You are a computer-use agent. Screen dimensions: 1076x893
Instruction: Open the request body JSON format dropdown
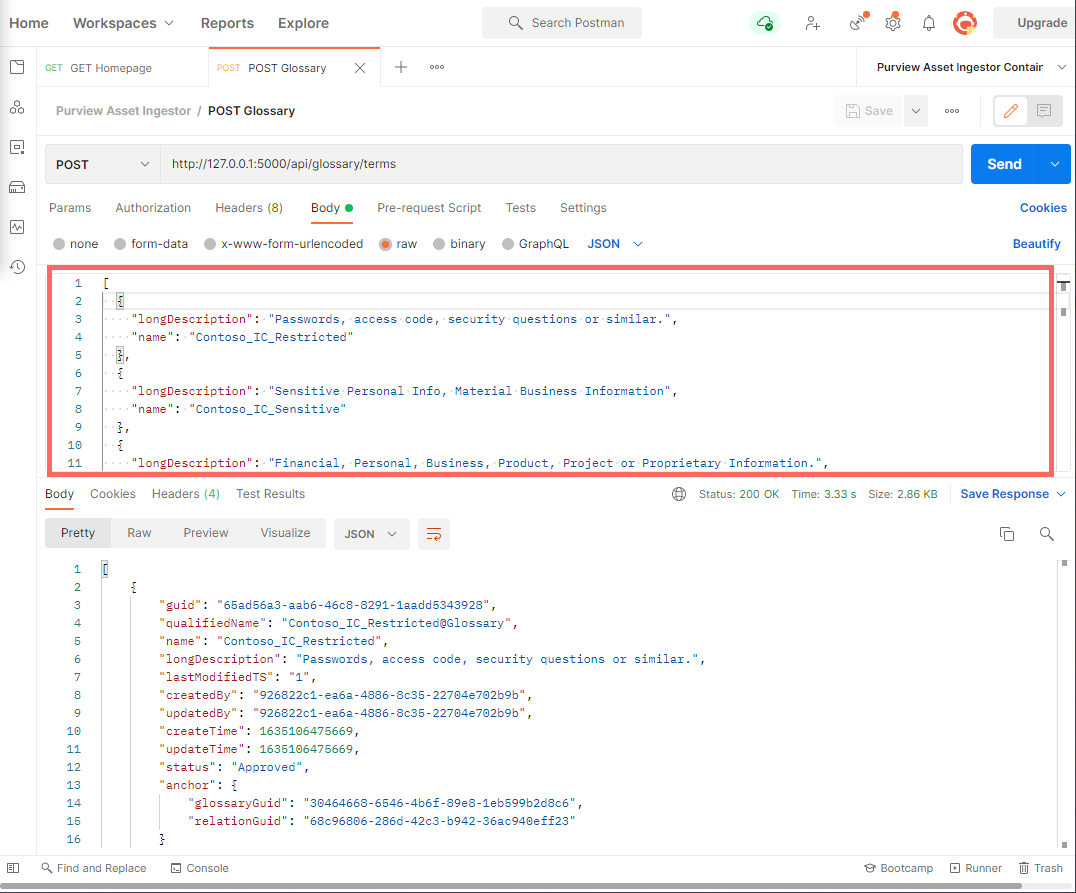615,244
